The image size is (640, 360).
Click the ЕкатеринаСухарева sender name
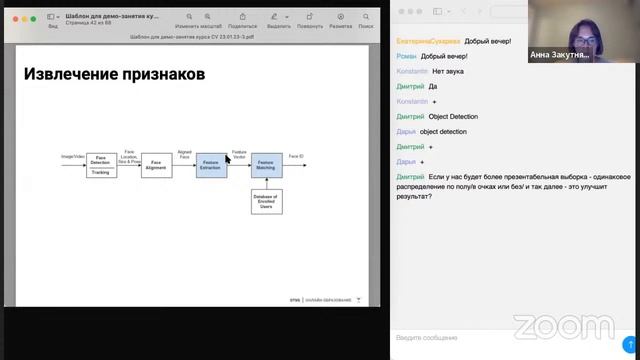[x=428, y=41]
